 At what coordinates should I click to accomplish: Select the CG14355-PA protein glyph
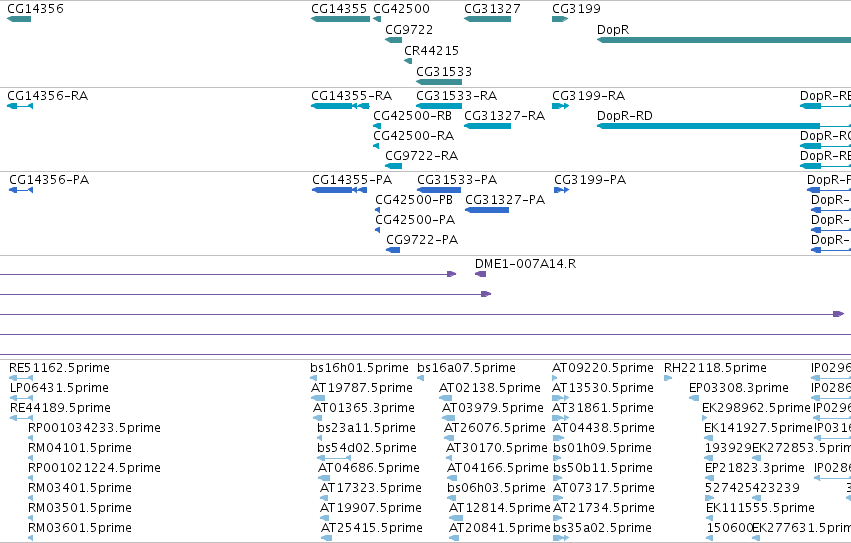(x=340, y=190)
